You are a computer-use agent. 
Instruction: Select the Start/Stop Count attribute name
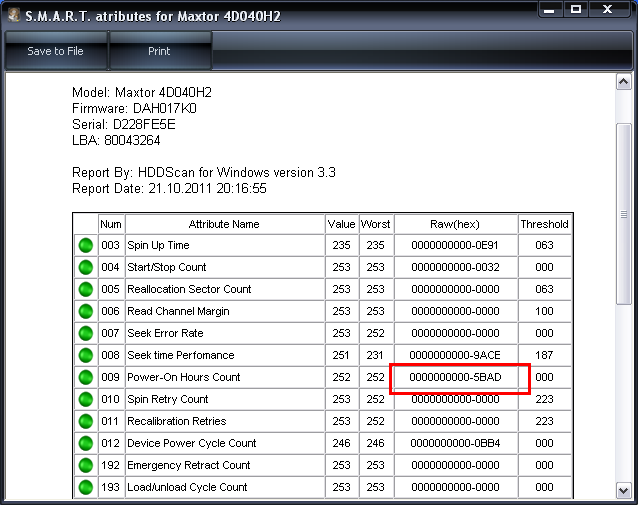(x=166, y=267)
